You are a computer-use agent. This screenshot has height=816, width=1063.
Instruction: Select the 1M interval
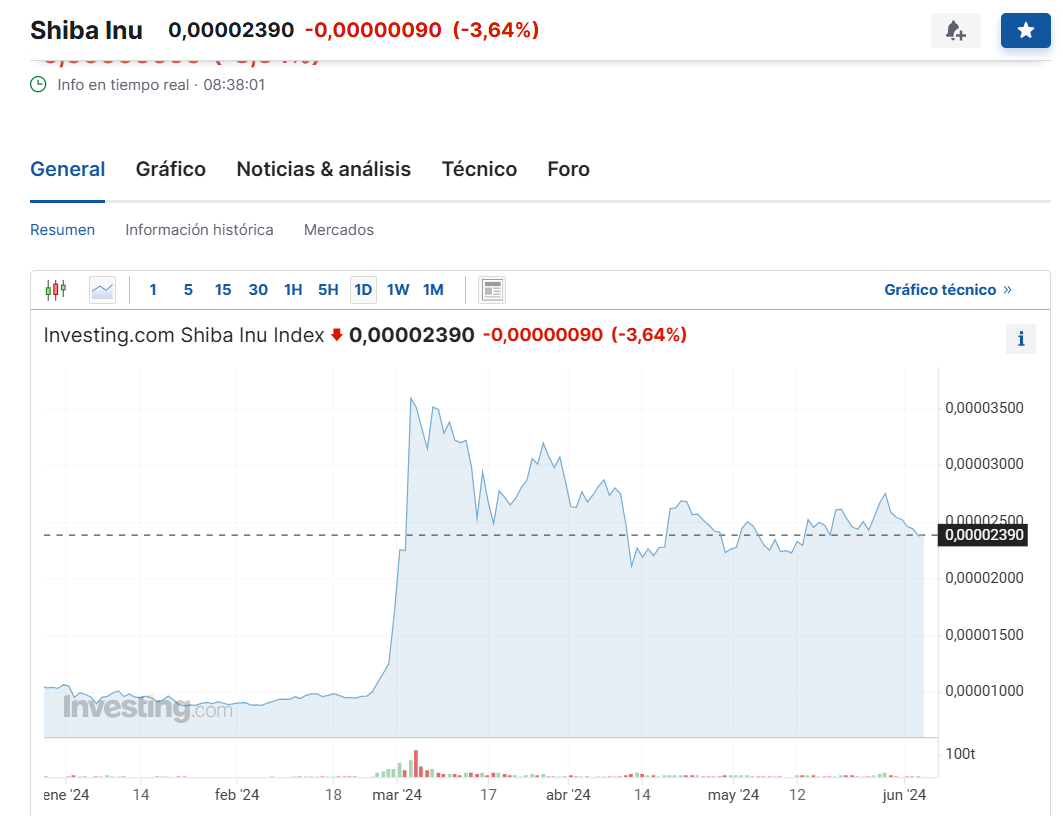[433, 290]
